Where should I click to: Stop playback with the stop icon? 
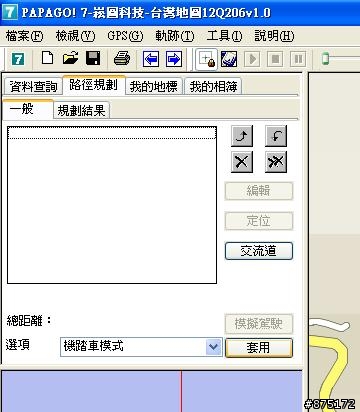(x=275, y=59)
